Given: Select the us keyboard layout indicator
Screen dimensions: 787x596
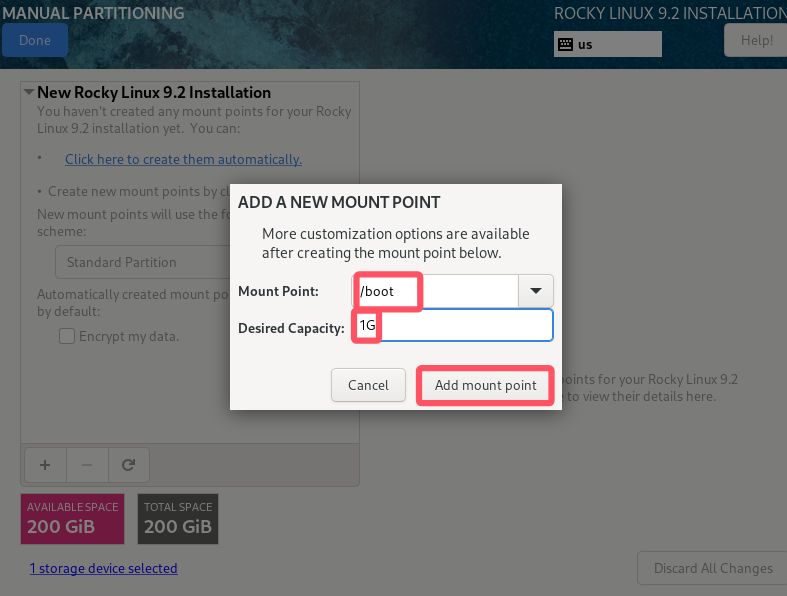Looking at the screenshot, I should pyautogui.click(x=607, y=44).
